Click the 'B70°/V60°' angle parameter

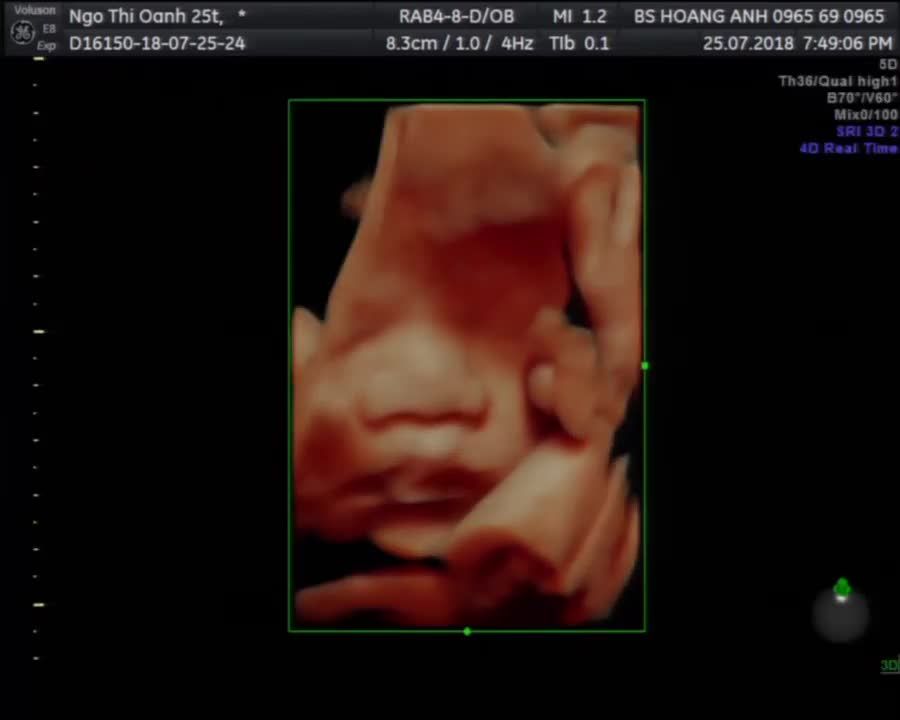(862, 98)
